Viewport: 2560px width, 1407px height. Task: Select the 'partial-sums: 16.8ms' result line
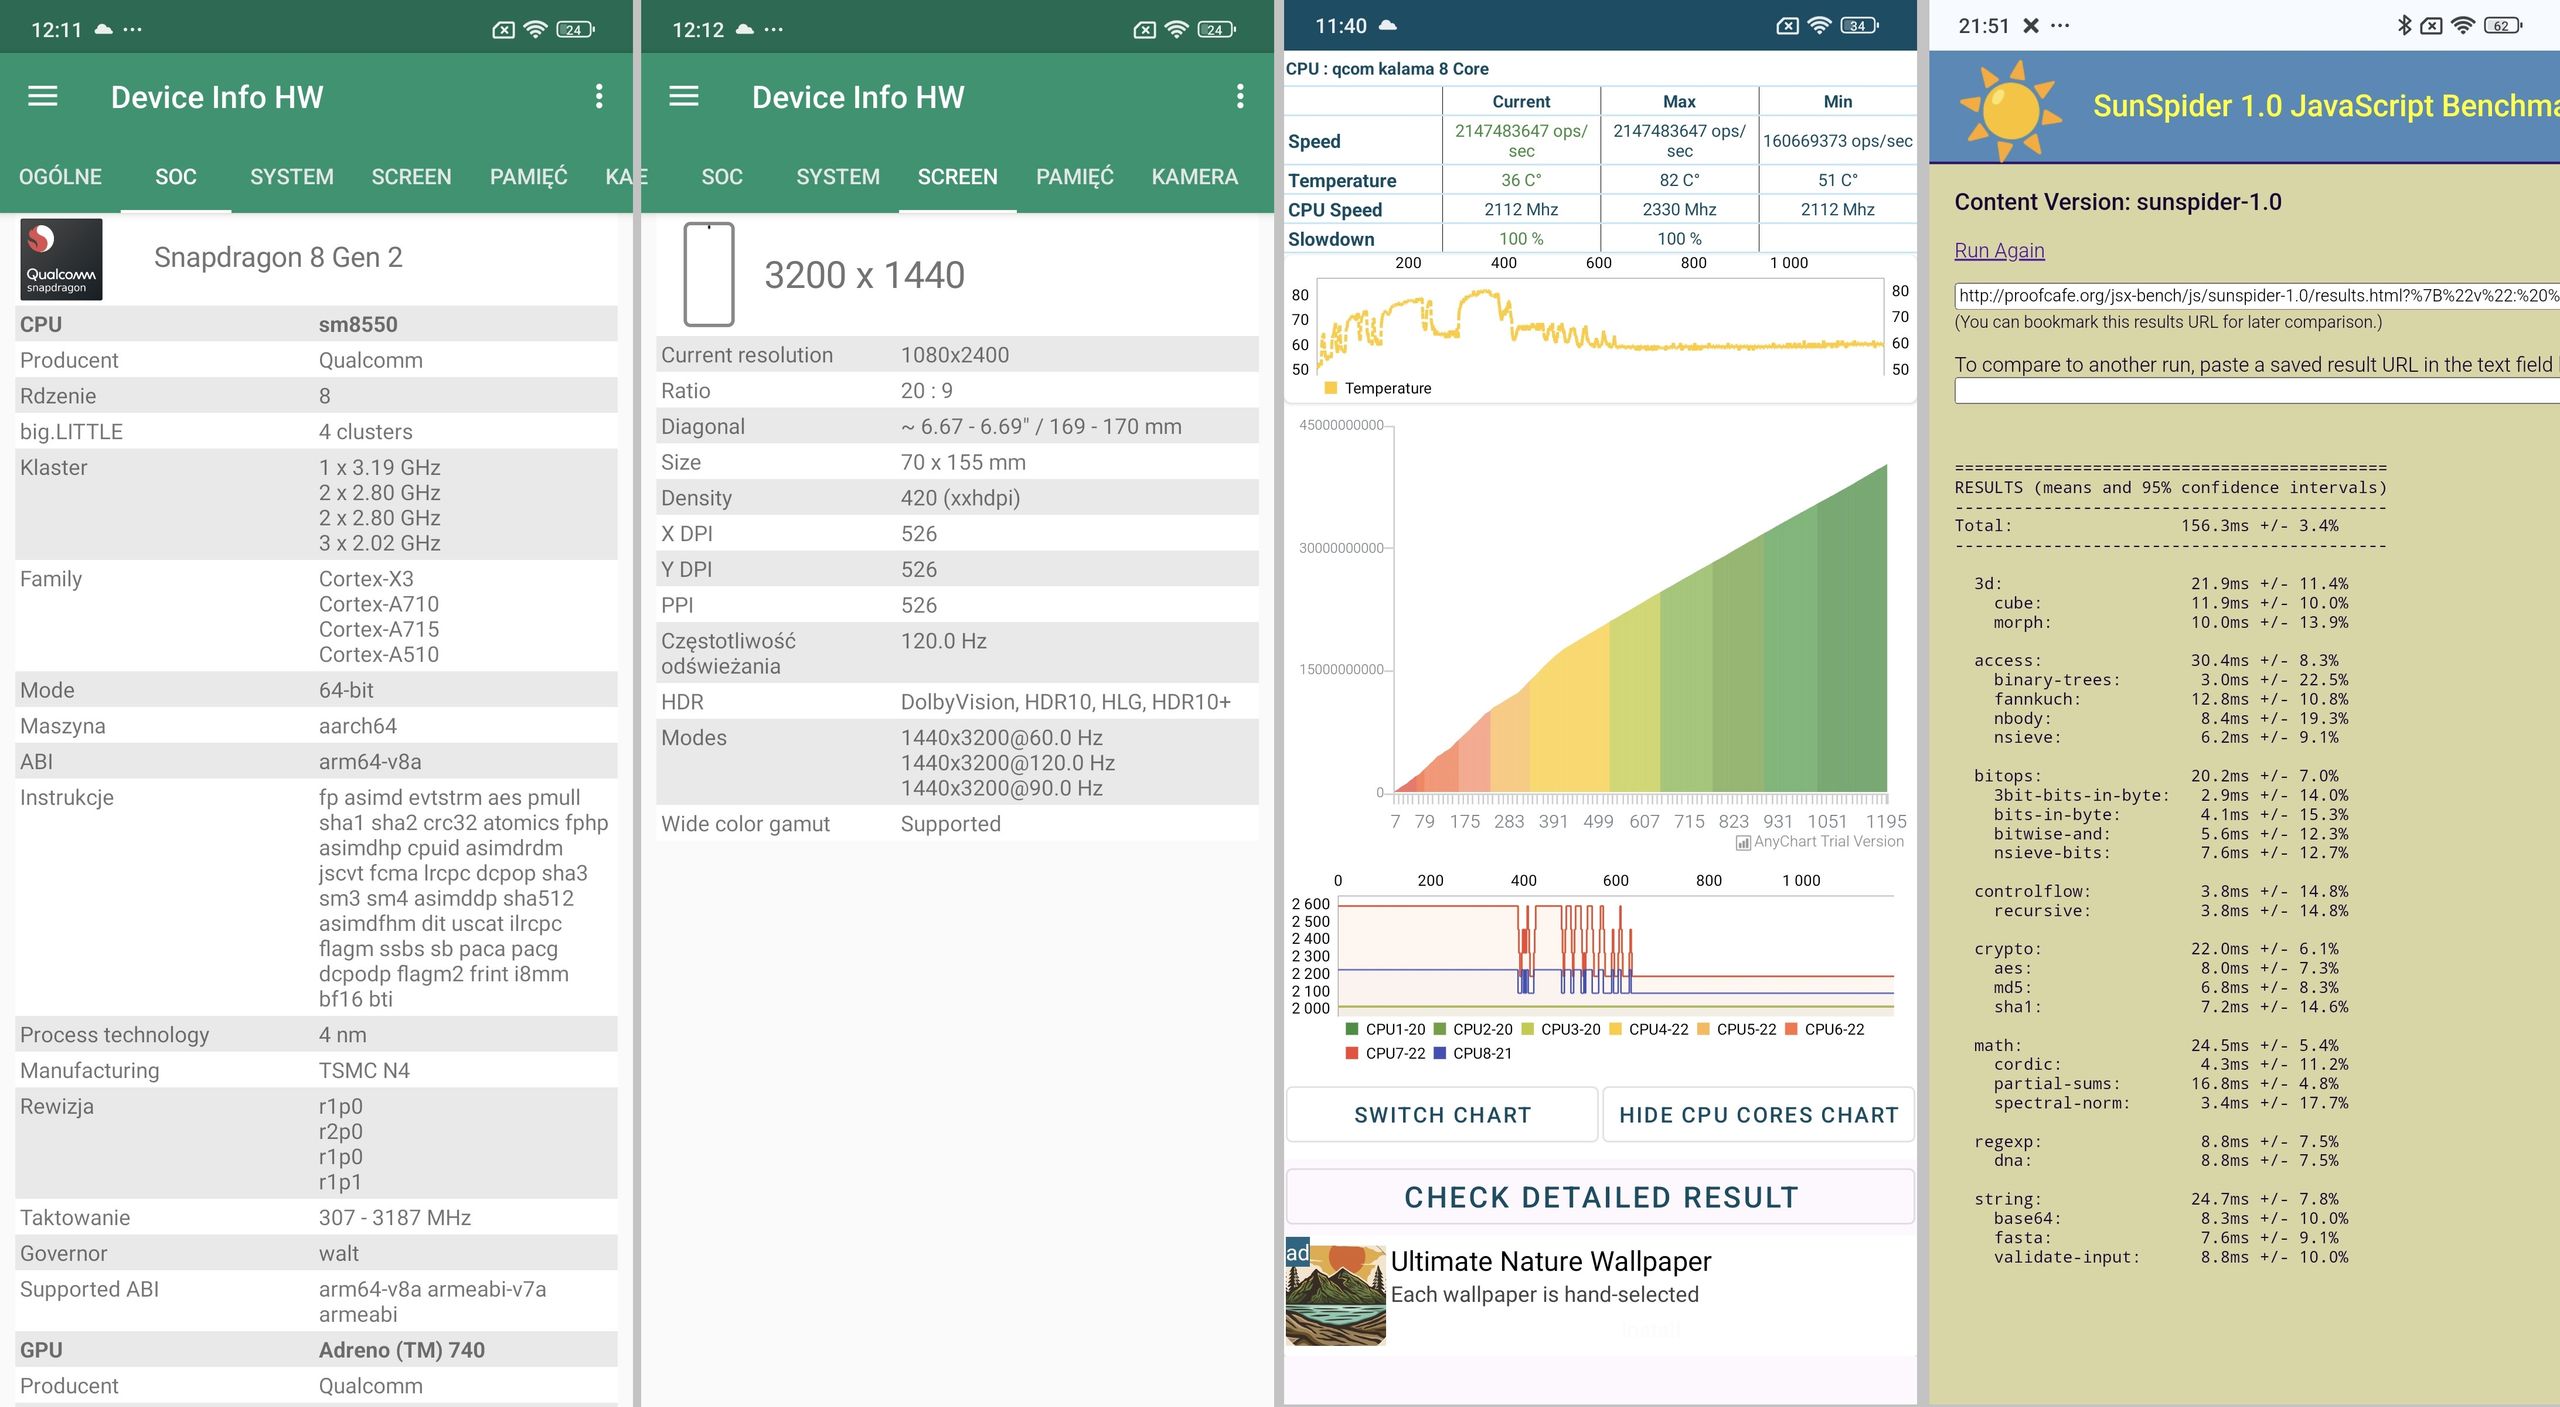click(x=2170, y=1084)
